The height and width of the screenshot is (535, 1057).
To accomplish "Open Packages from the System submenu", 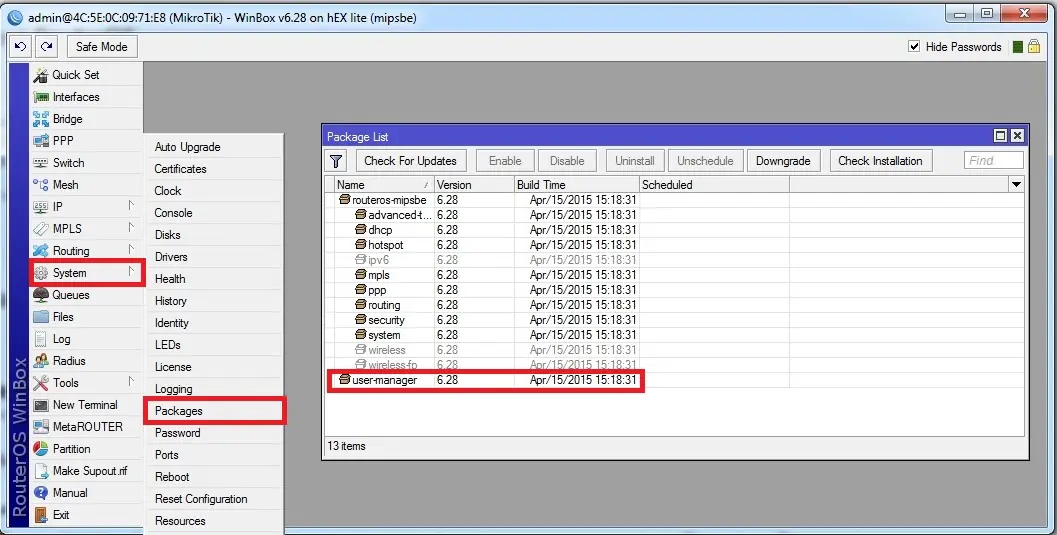I will [215, 411].
